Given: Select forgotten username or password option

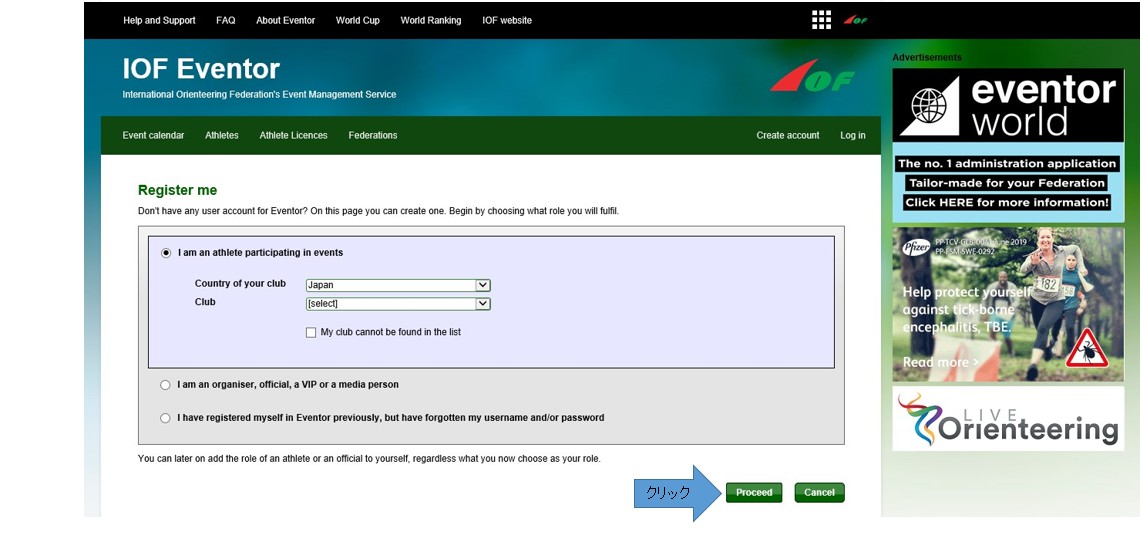Looking at the screenshot, I should point(166,418).
